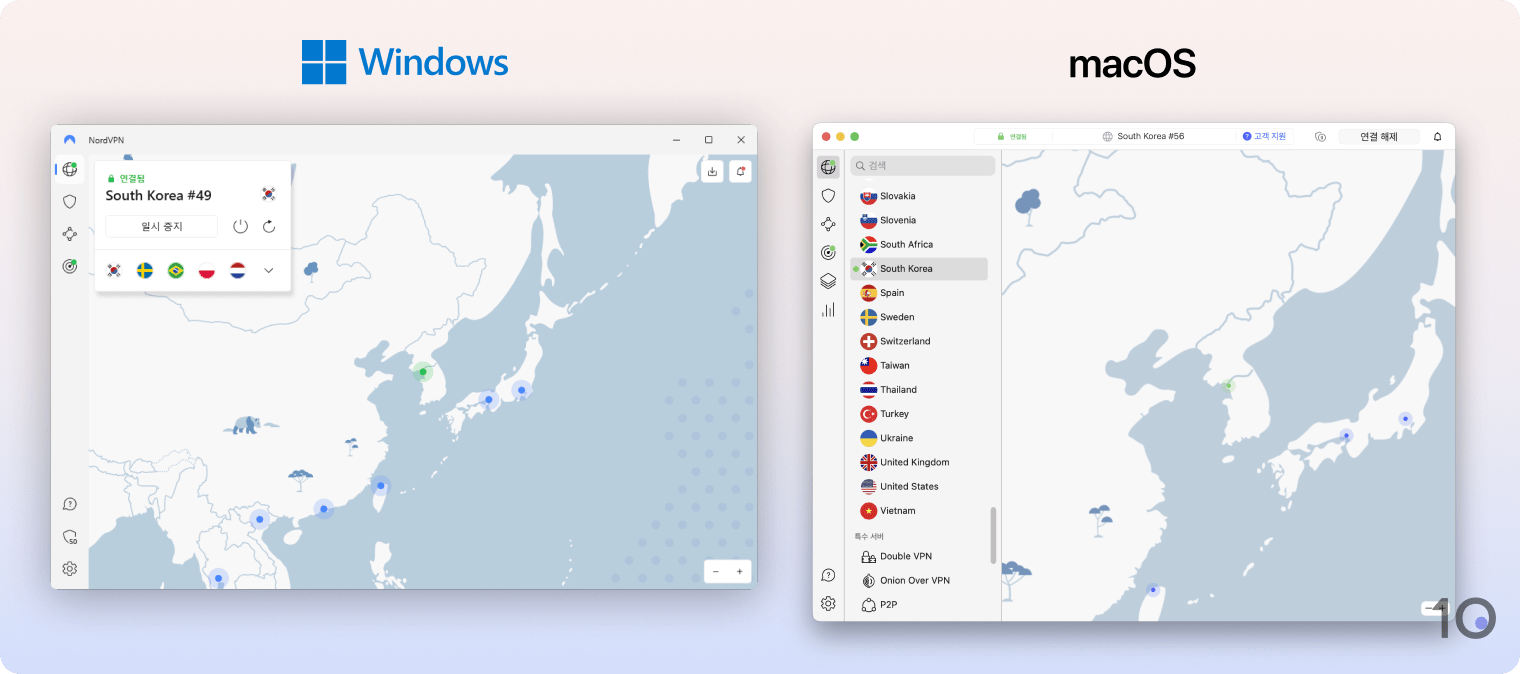This screenshot has height=674, width=1520.
Task: Click the green South Korea marker on Windows map
Action: click(423, 372)
